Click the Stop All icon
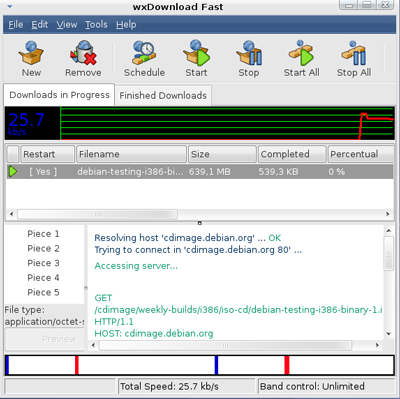Screen dimensions: 400x399 pos(354,53)
